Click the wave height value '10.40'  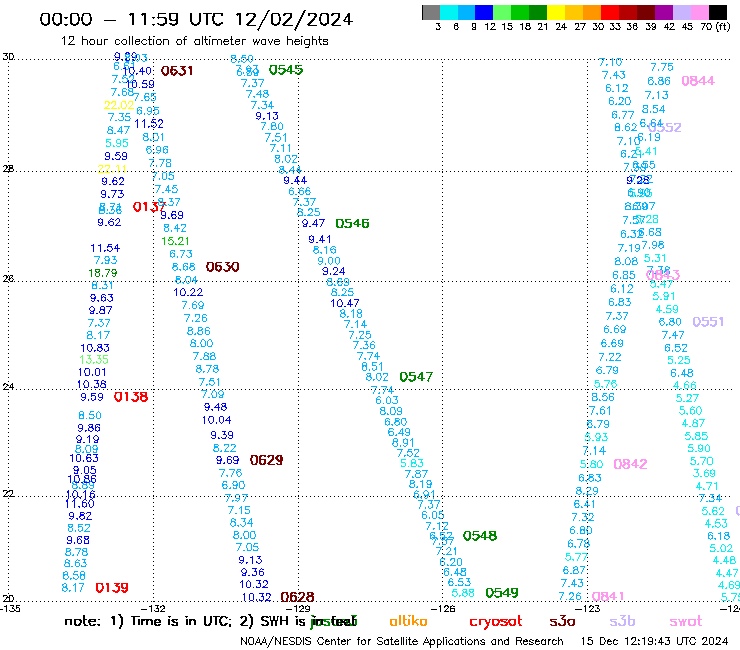(137, 71)
